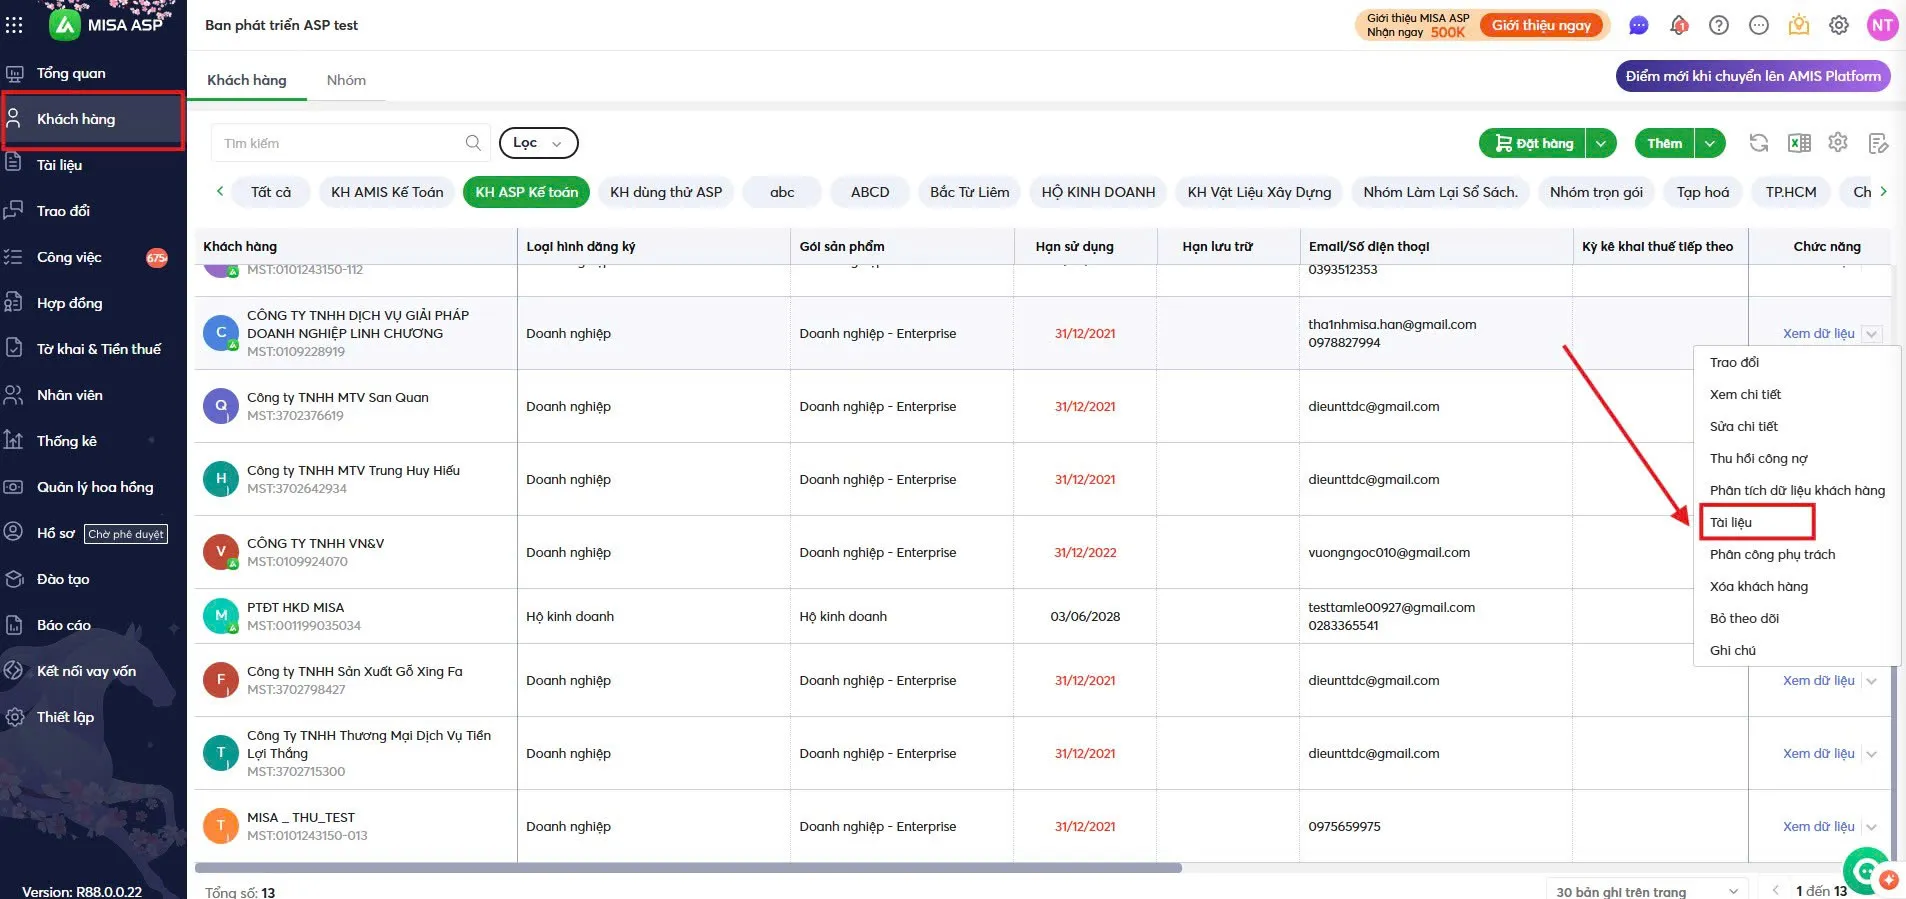Click the Giới thiệu ngay button

(1541, 25)
